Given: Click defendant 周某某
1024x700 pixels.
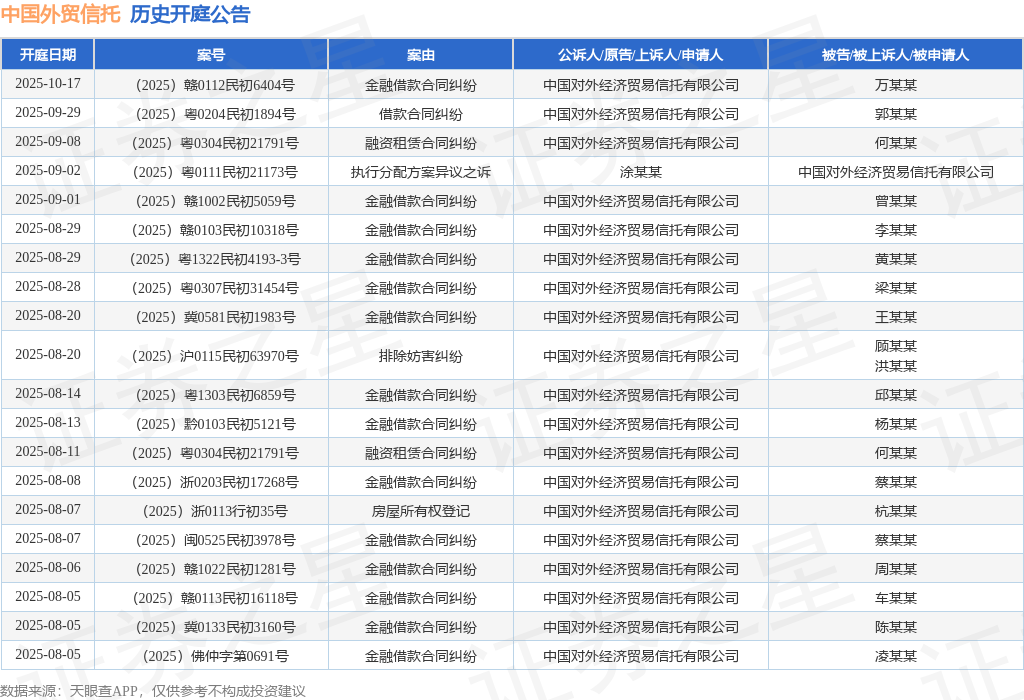Looking at the screenshot, I should pos(895,569).
